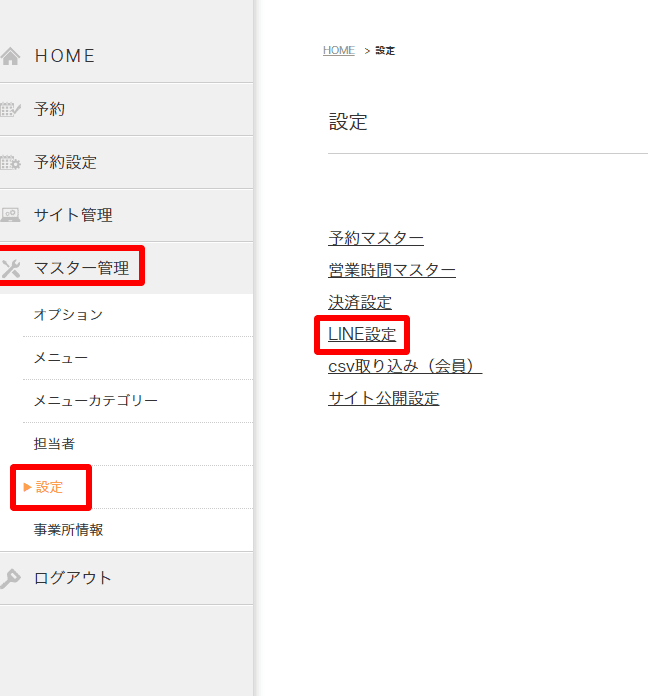The image size is (648, 696).
Task: Click the サイト管理 laptop icon
Action: (10, 215)
